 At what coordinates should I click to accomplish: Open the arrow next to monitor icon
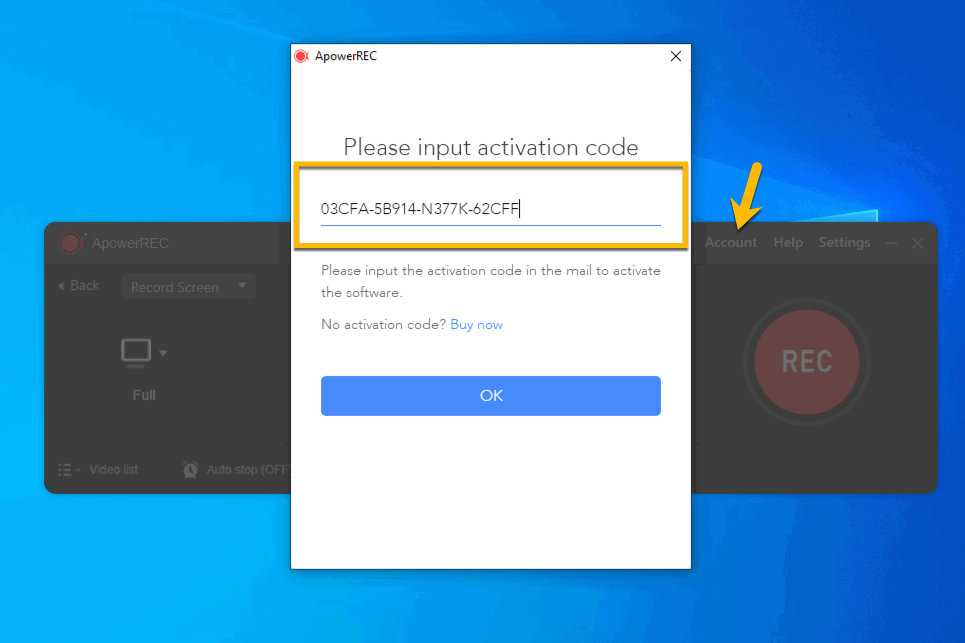[x=163, y=353]
